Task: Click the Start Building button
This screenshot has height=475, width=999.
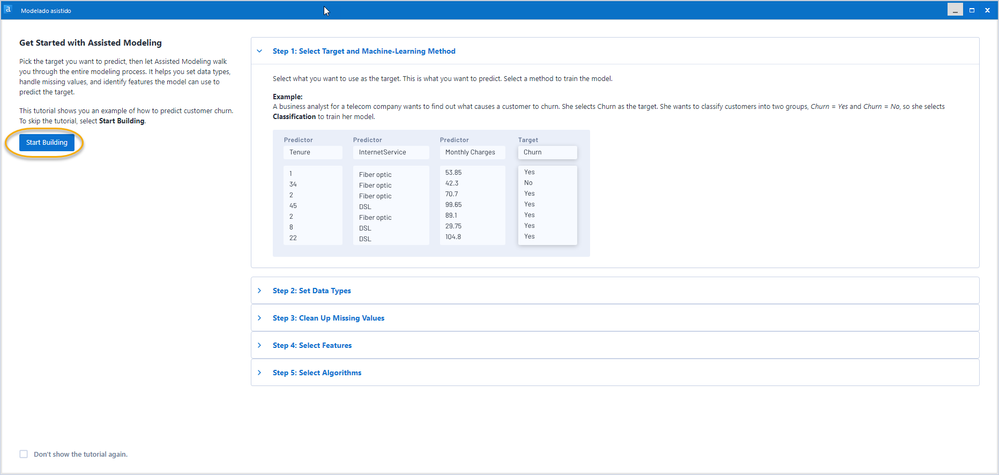Action: coord(47,143)
